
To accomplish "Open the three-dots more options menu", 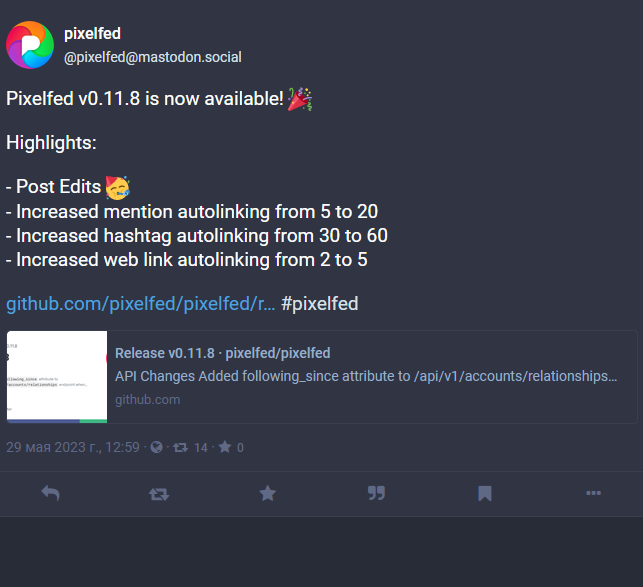I will [x=593, y=493].
